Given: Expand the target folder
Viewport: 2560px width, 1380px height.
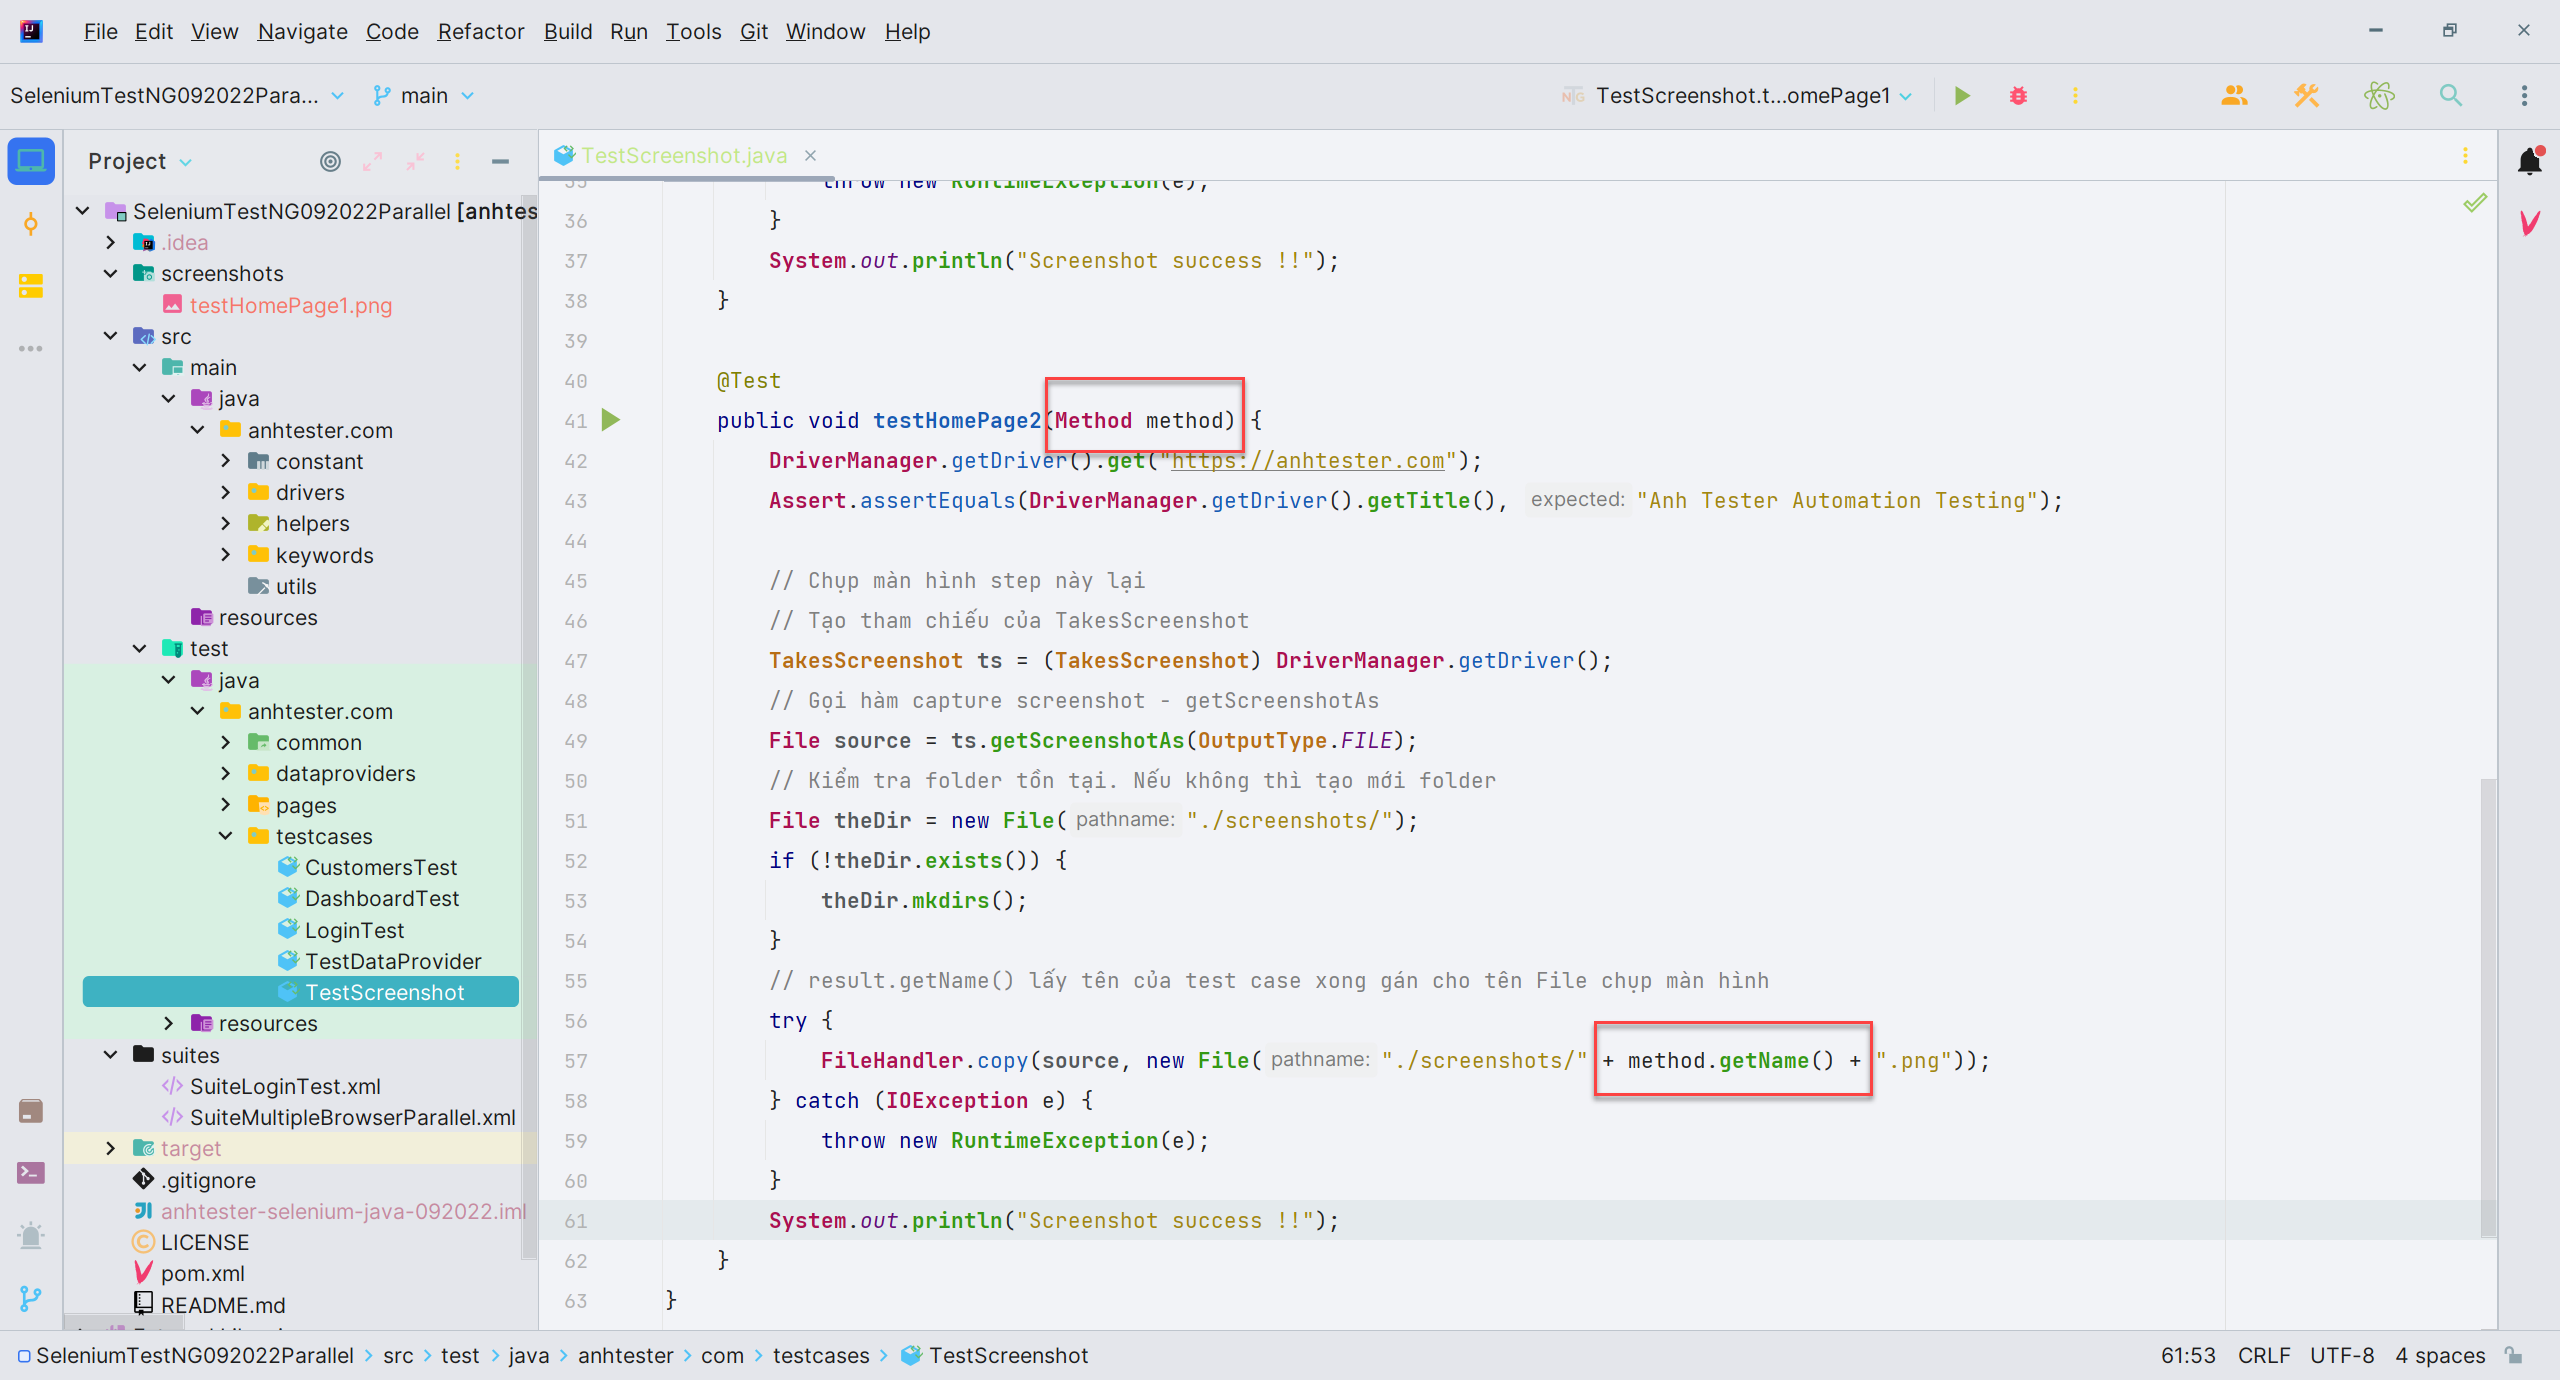Looking at the screenshot, I should coord(111,1148).
